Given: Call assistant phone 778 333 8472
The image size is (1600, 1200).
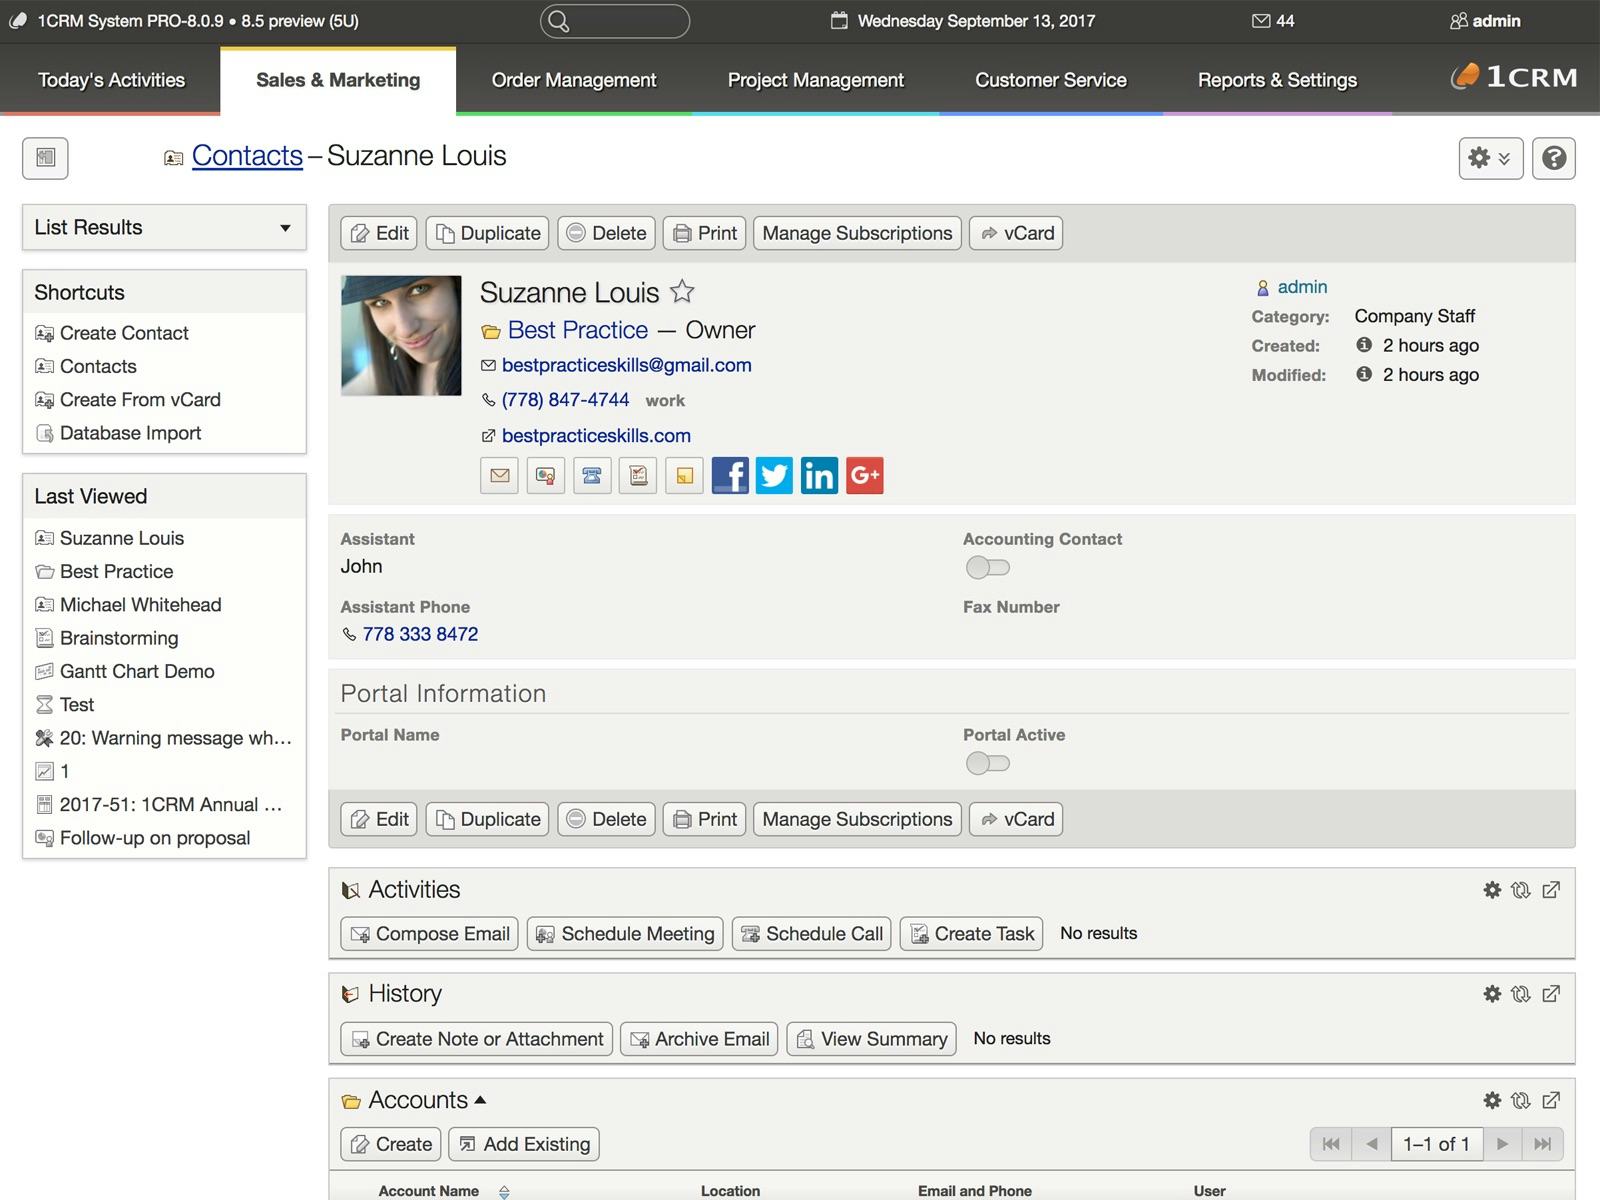Looking at the screenshot, I should 420,634.
